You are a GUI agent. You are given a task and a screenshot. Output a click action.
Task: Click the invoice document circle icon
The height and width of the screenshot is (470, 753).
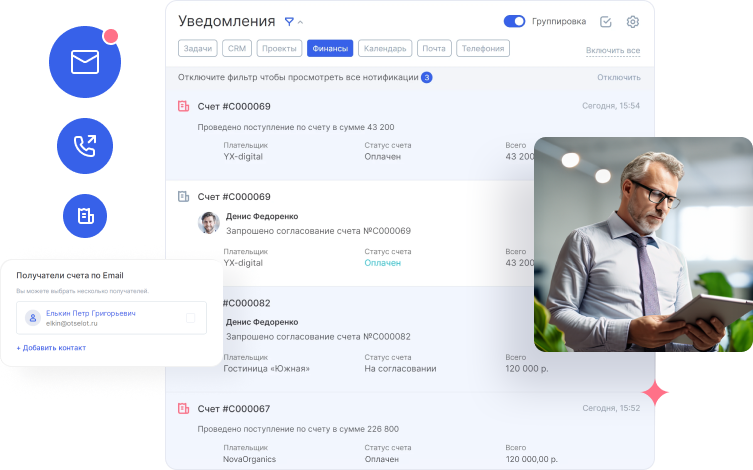click(x=85, y=215)
